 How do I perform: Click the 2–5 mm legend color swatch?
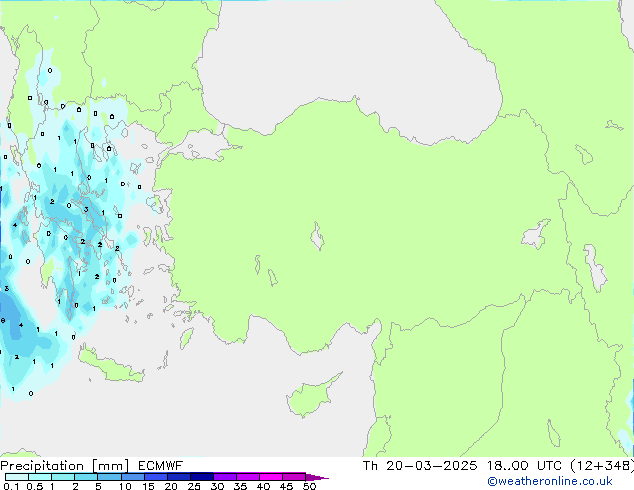click(x=86, y=477)
